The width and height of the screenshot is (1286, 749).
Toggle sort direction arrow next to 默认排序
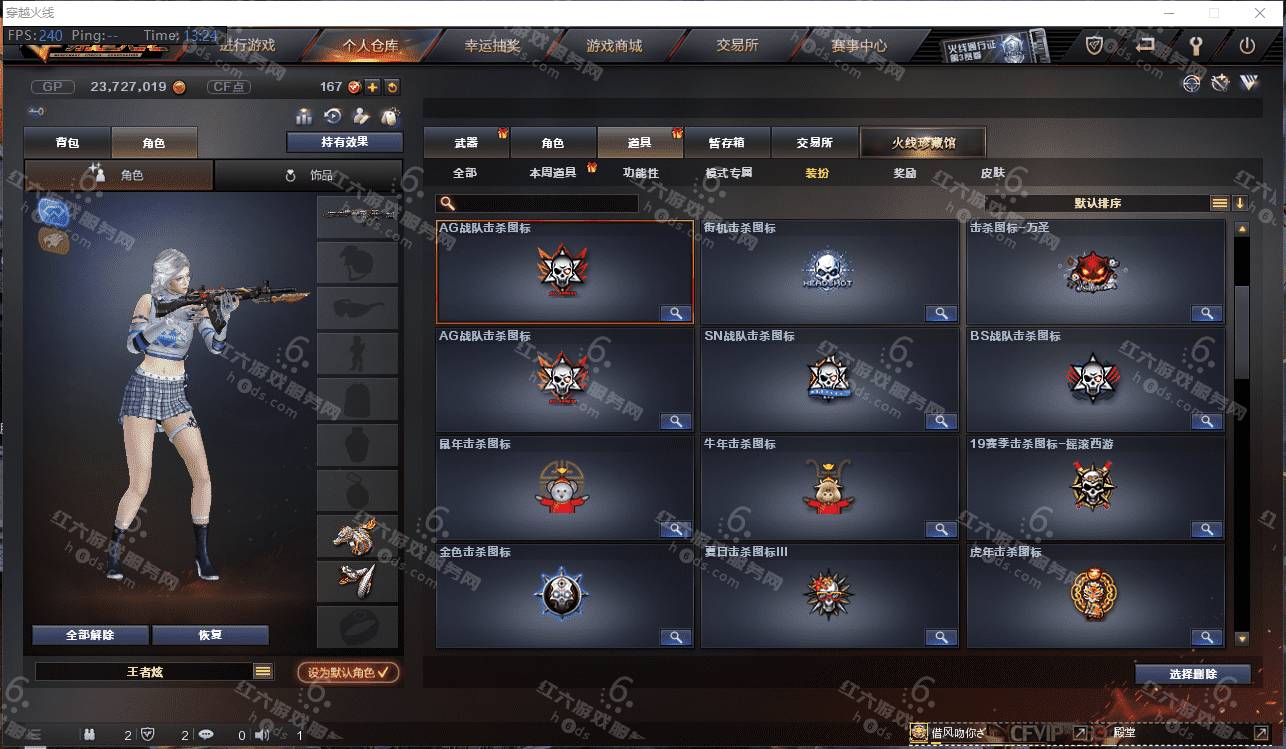pyautogui.click(x=1240, y=203)
